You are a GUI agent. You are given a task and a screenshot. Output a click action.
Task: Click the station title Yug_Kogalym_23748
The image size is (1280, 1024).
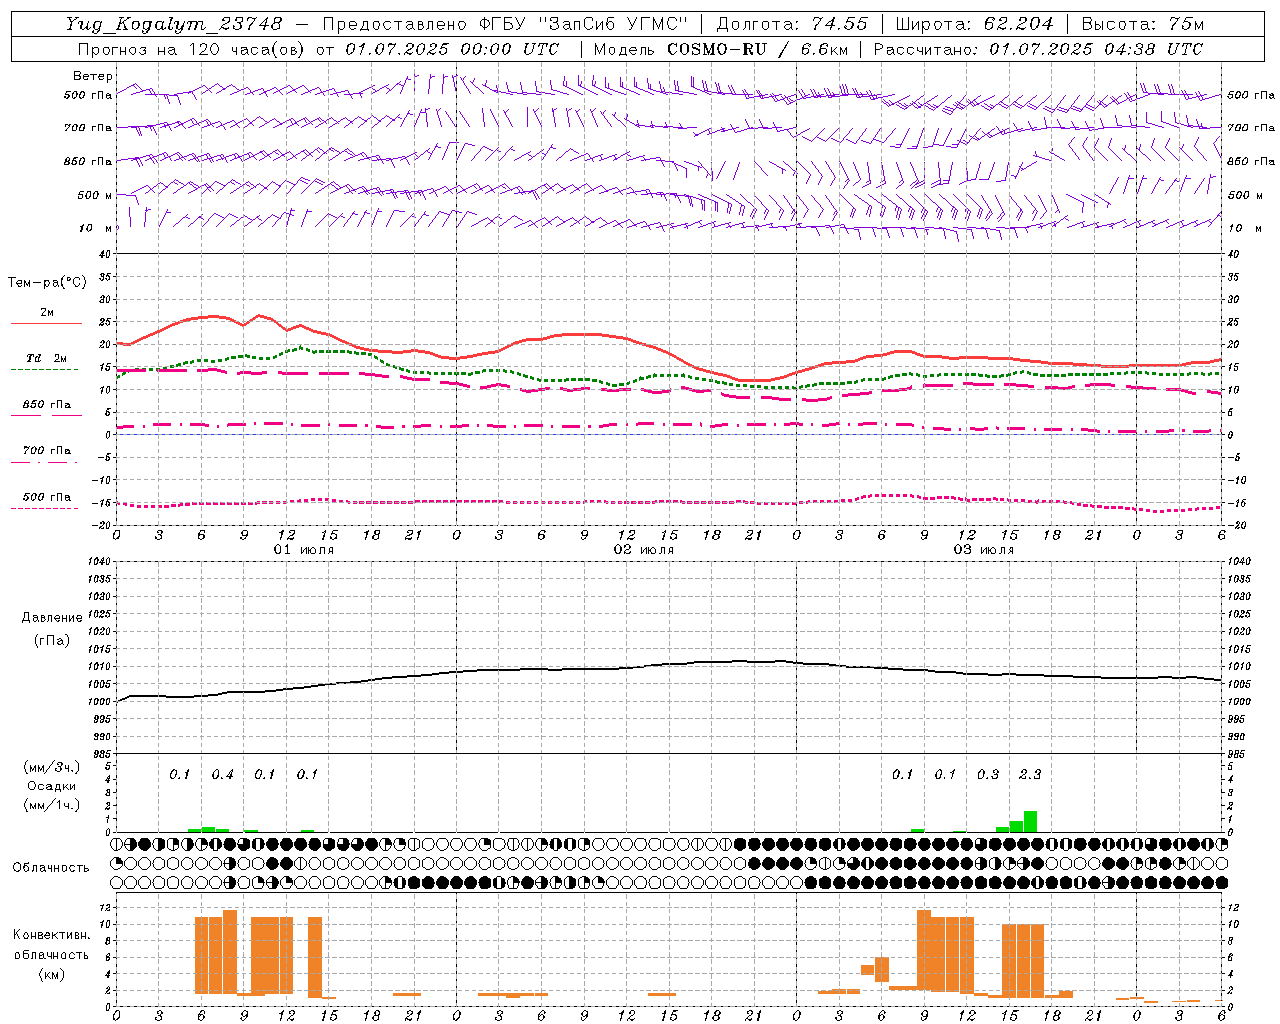[174, 24]
